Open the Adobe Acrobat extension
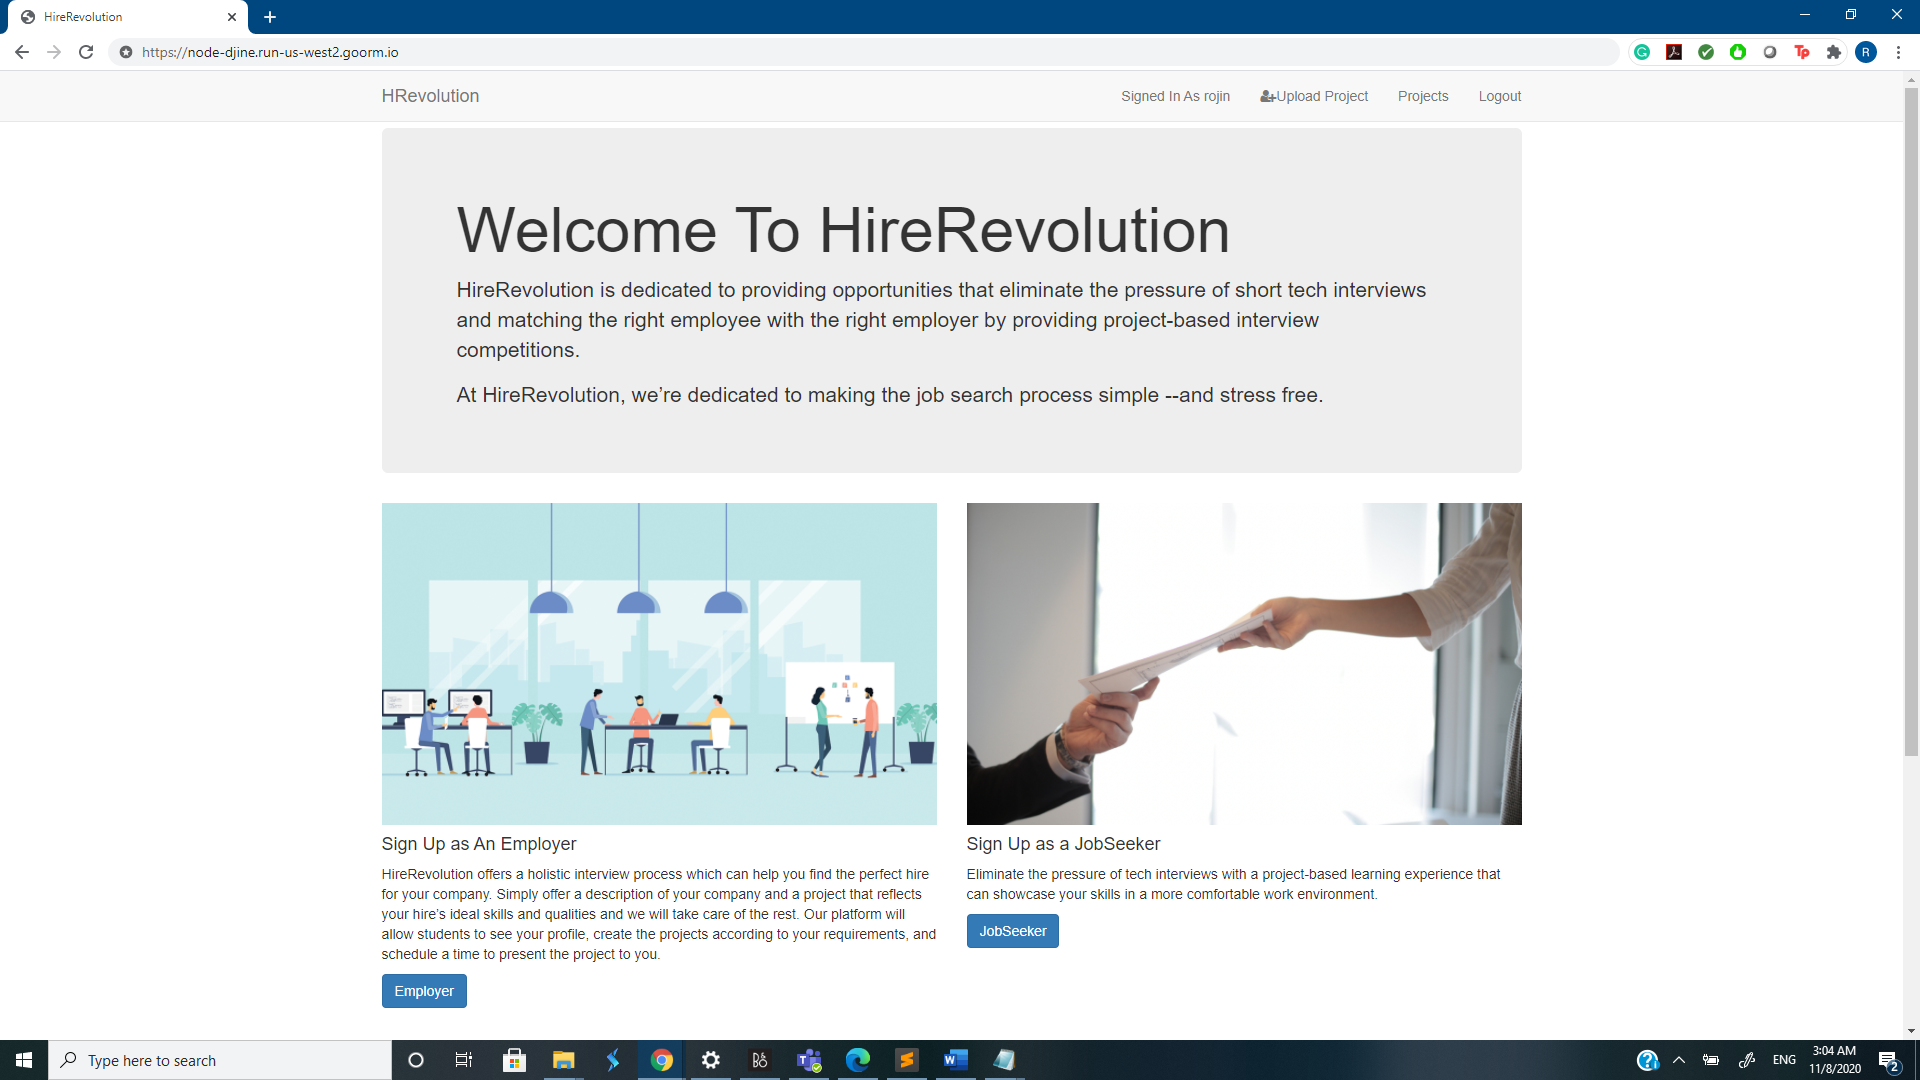Screen dimensions: 1920x1080 [1674, 52]
